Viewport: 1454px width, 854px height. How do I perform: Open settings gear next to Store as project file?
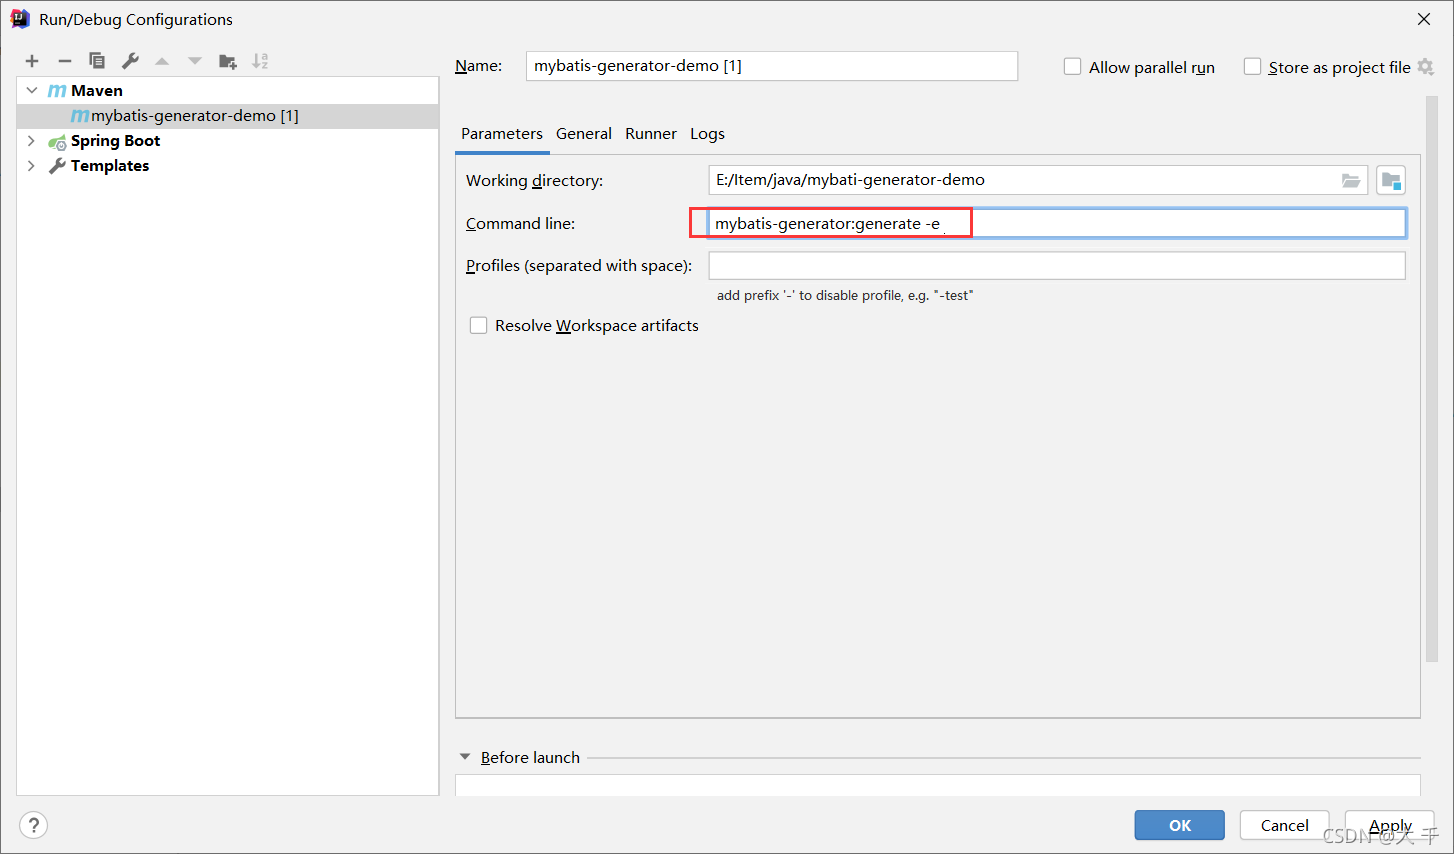pos(1426,67)
